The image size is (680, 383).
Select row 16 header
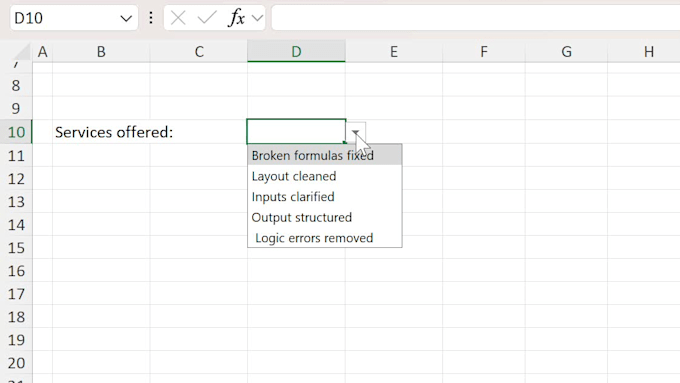pyautogui.click(x=16, y=271)
